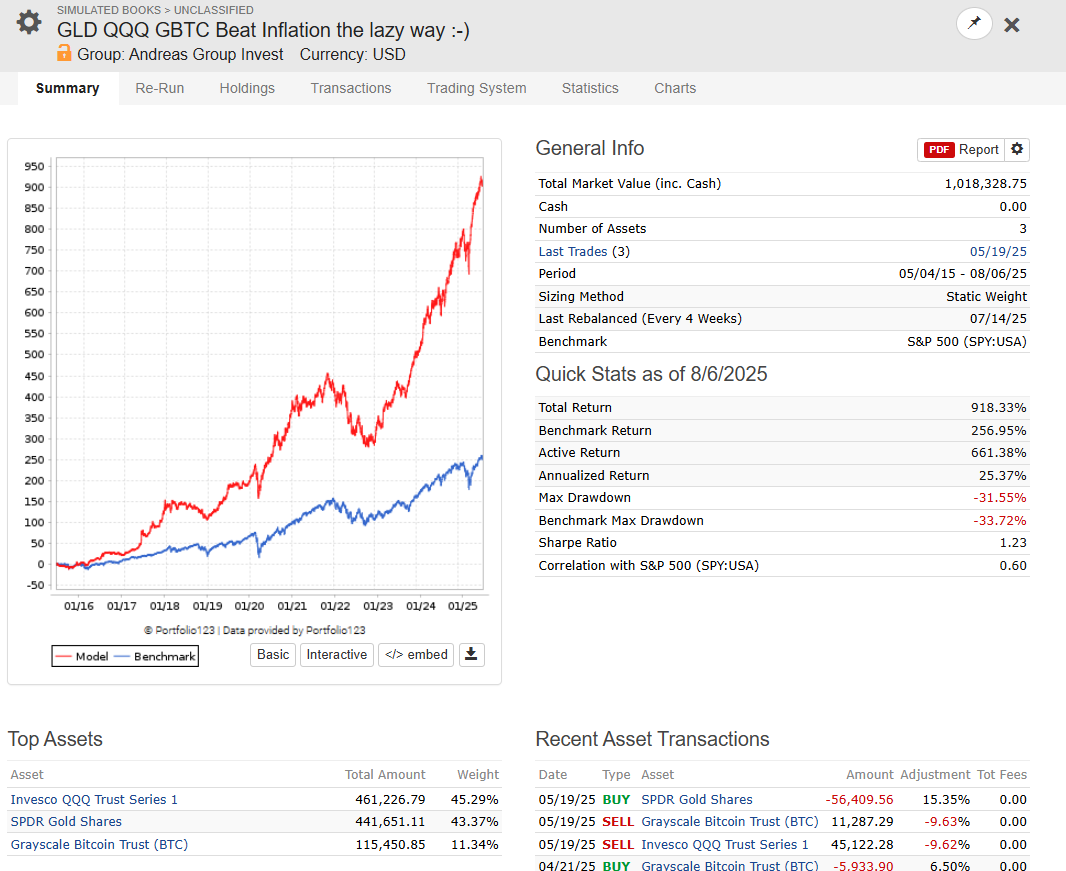This screenshot has width=1066, height=871.
Task: Open Invesco QQQ Trust in the 05/19/25 SELL transaction
Action: (725, 844)
